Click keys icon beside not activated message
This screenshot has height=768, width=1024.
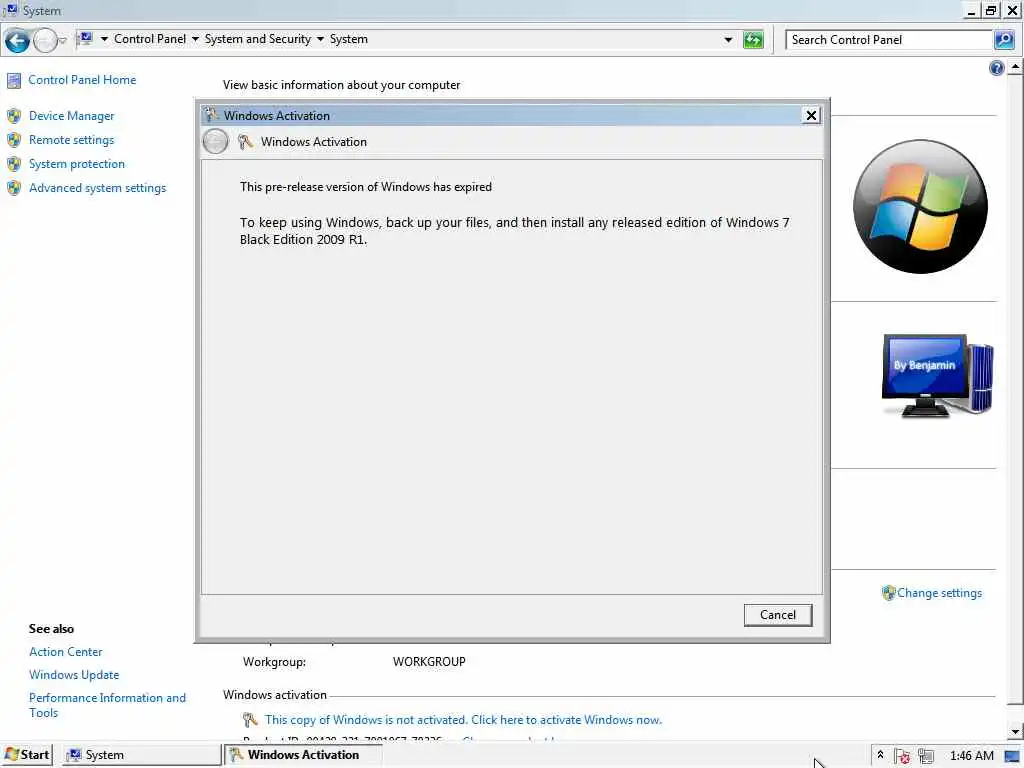[250, 720]
